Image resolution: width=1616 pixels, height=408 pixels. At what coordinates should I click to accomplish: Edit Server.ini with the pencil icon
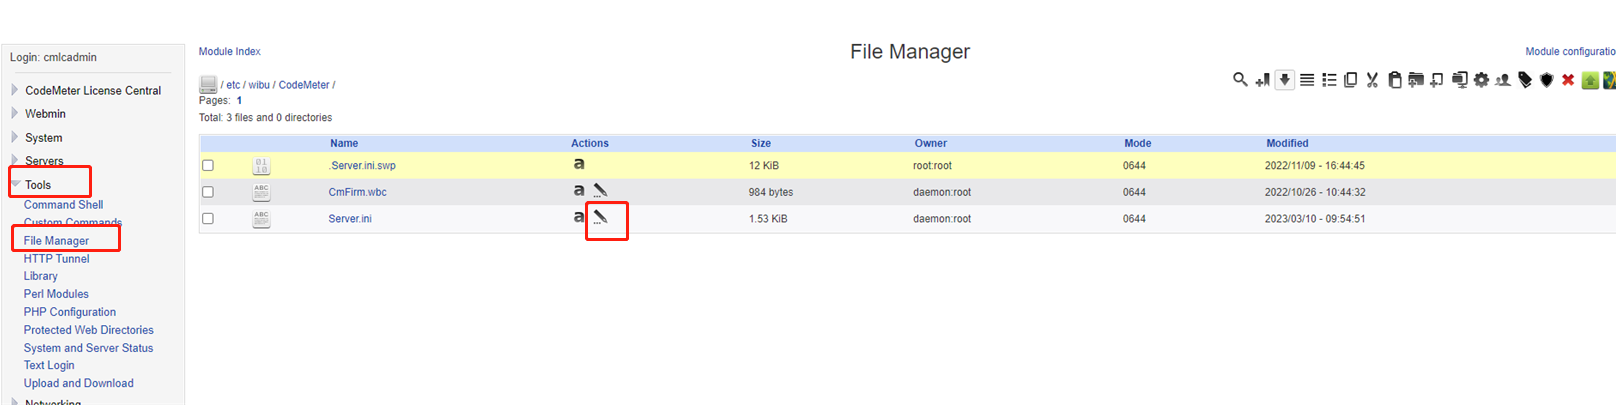[600, 217]
